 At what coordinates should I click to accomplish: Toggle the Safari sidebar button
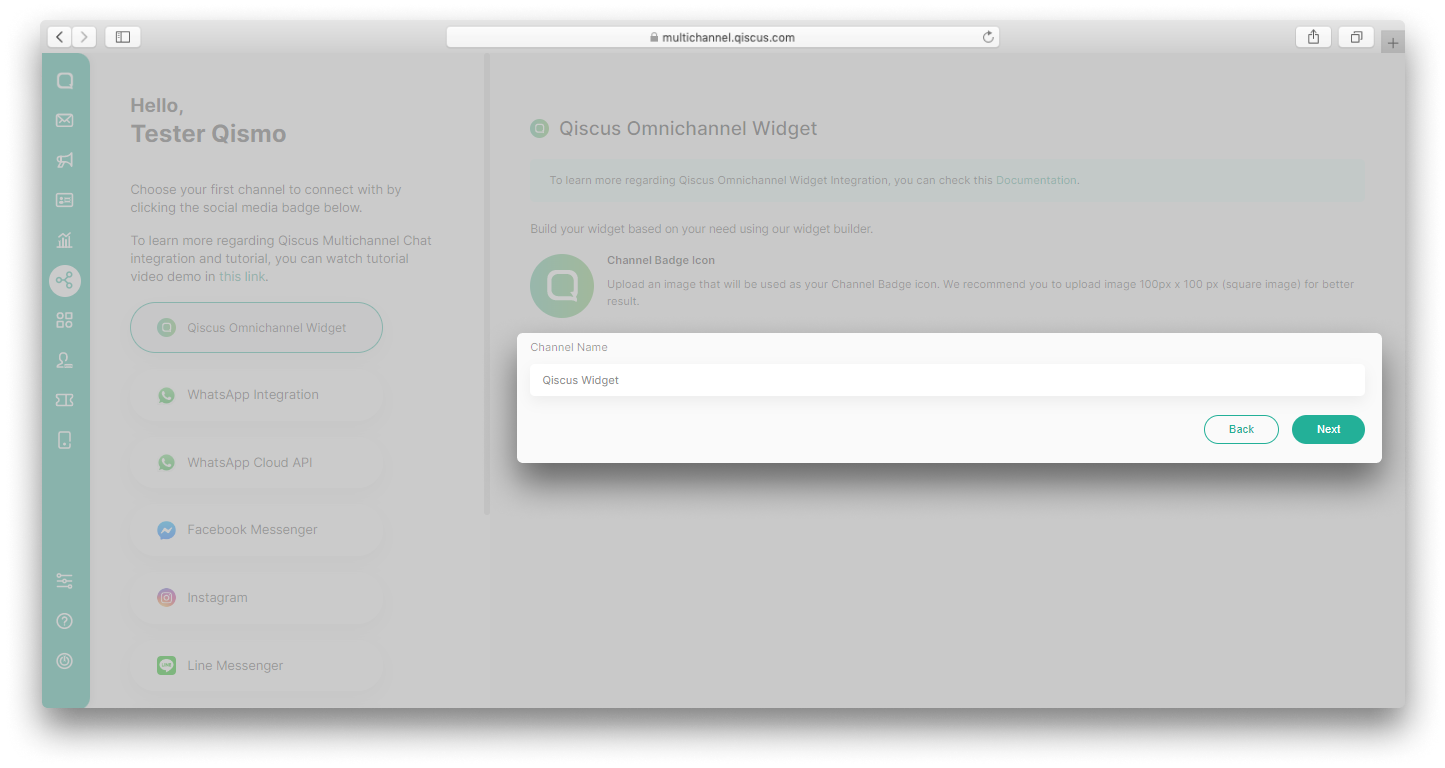(123, 37)
